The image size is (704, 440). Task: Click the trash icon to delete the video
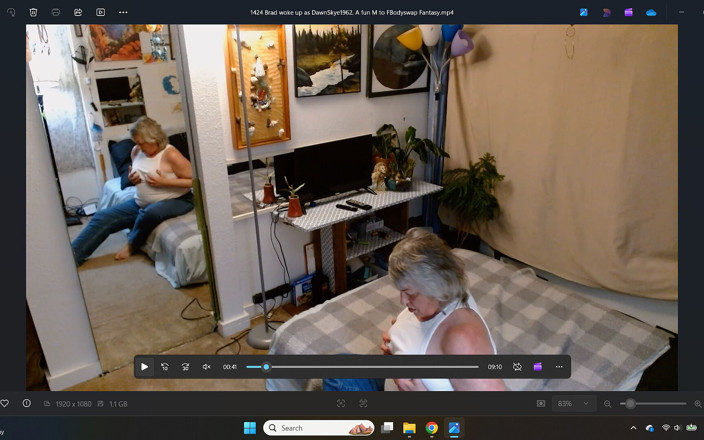[x=33, y=13]
